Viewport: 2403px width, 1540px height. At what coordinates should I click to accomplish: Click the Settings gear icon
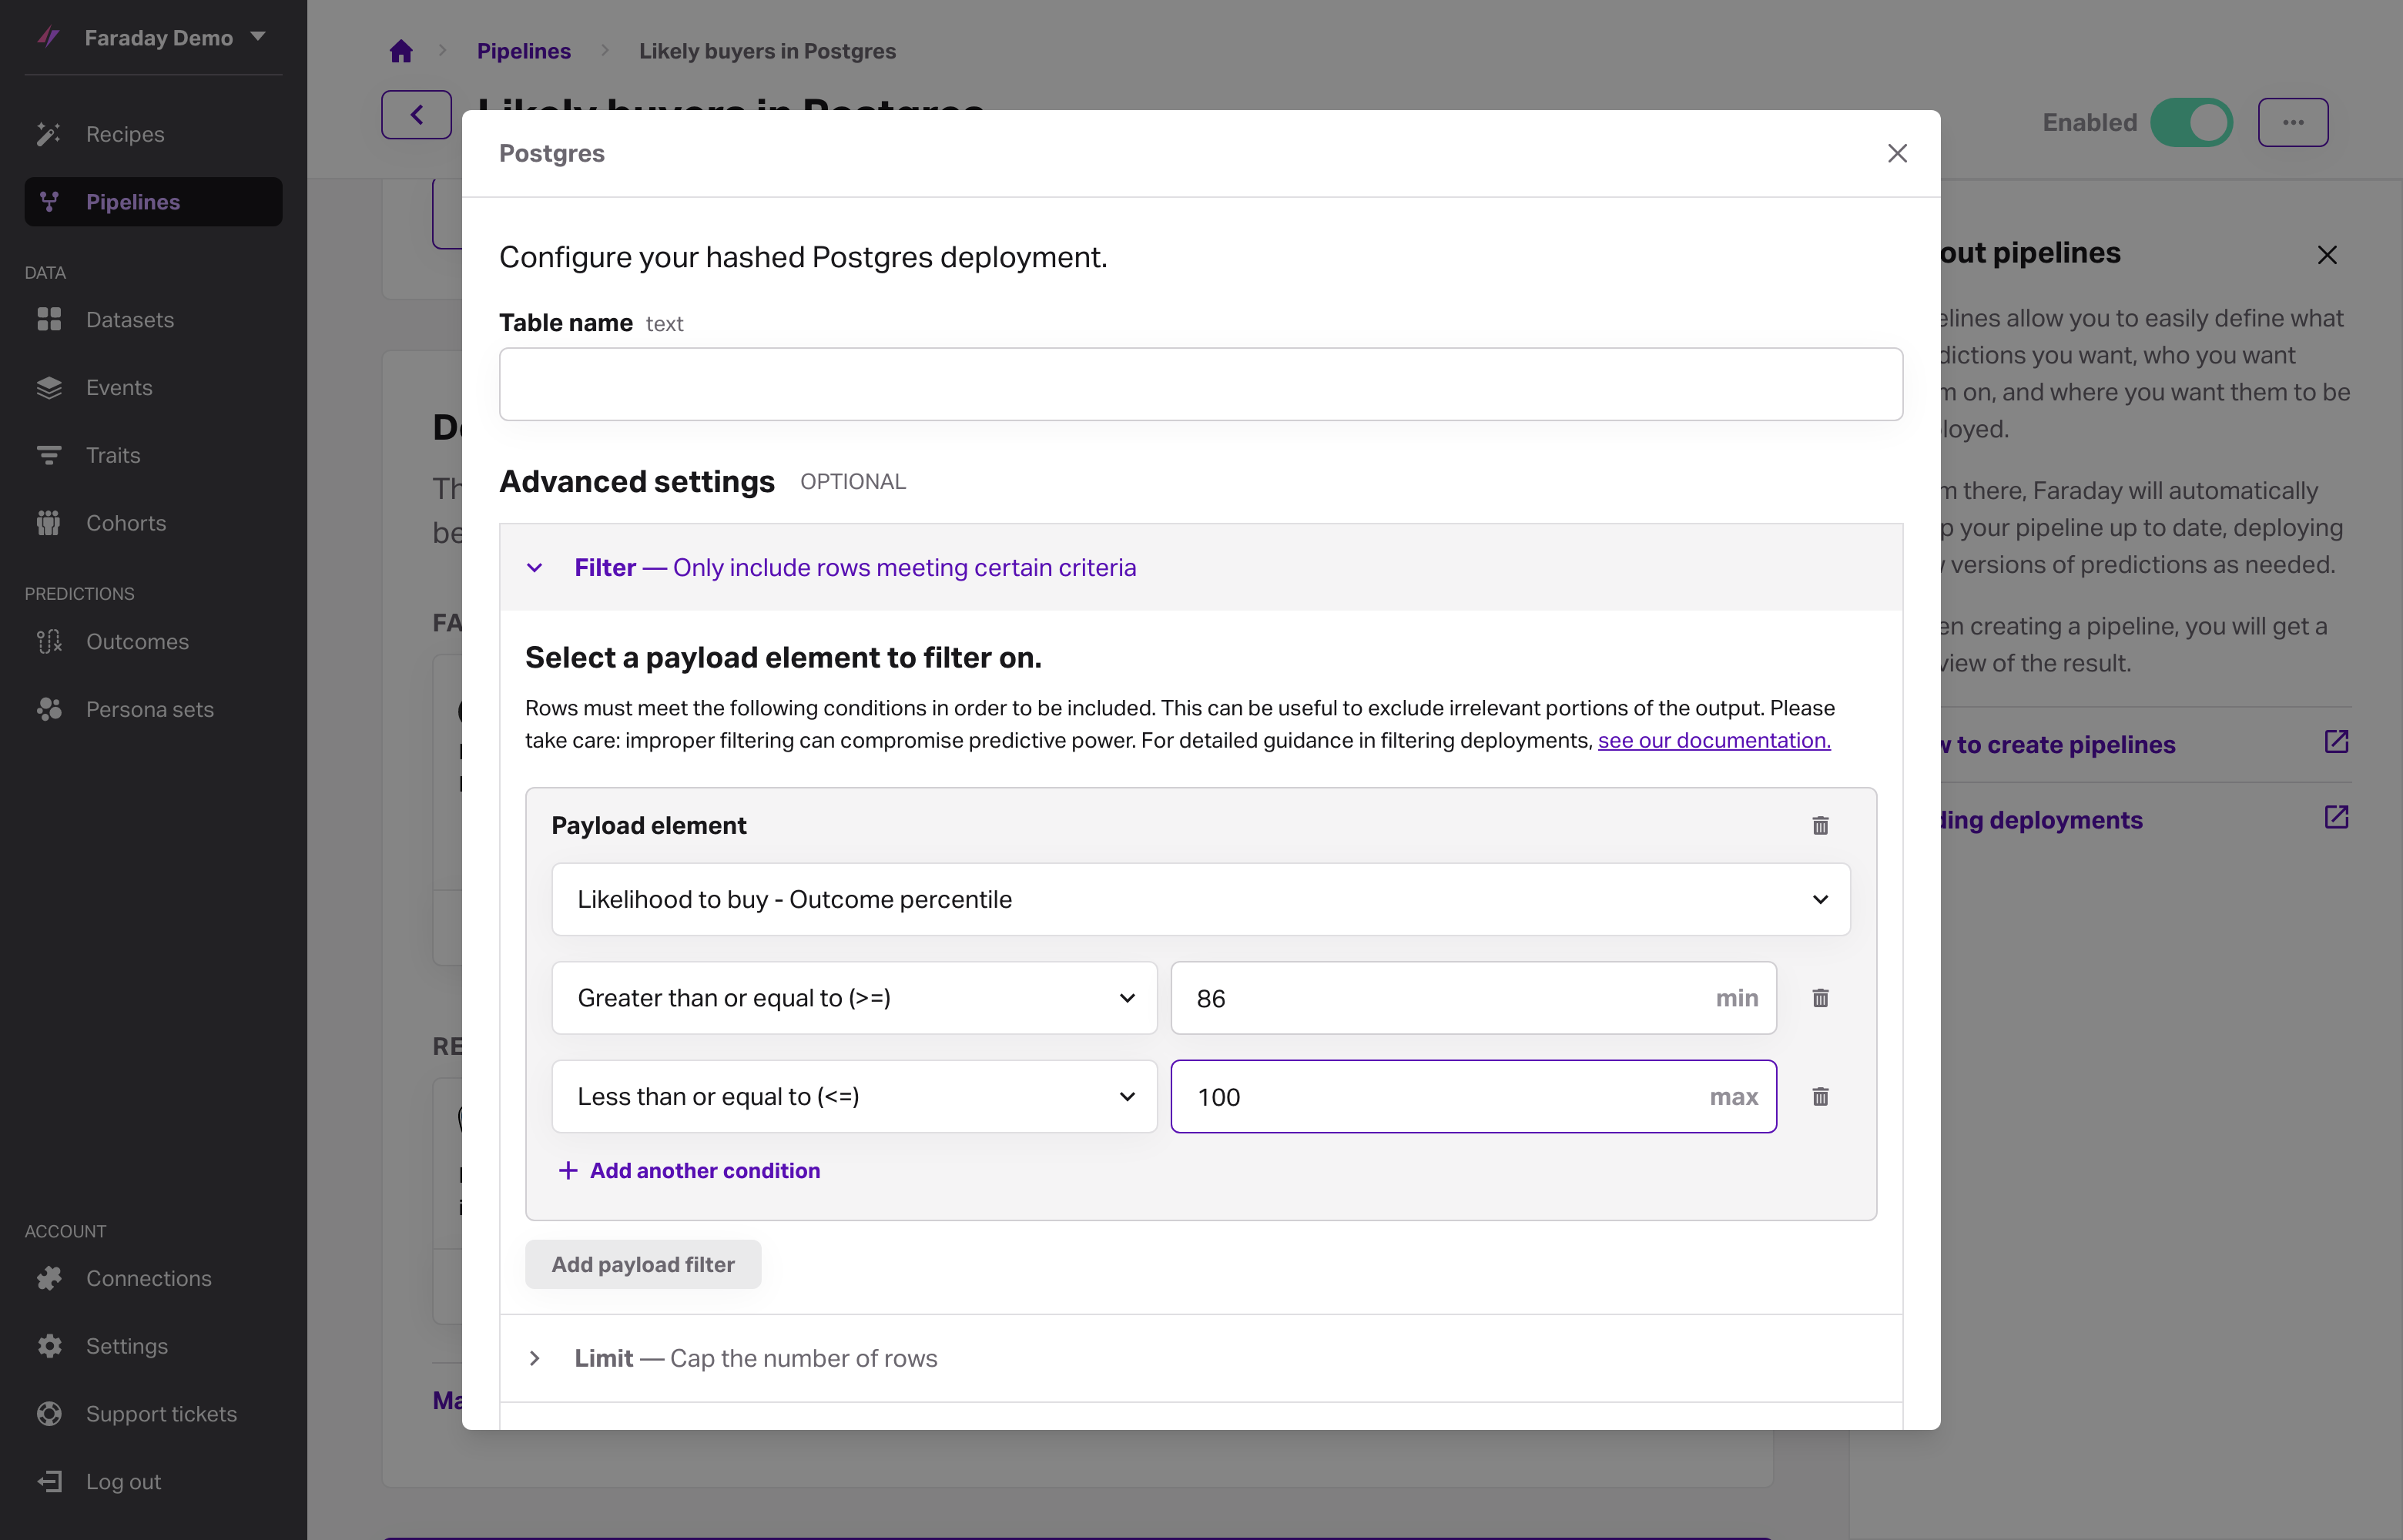coord(49,1346)
